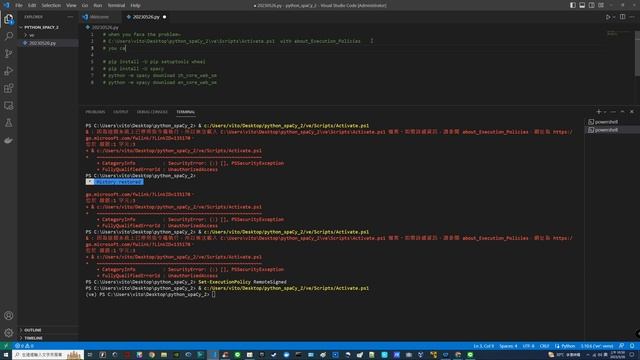The width and height of the screenshot is (640, 360).
Task: Open the Edit menu
Action: 32,5
